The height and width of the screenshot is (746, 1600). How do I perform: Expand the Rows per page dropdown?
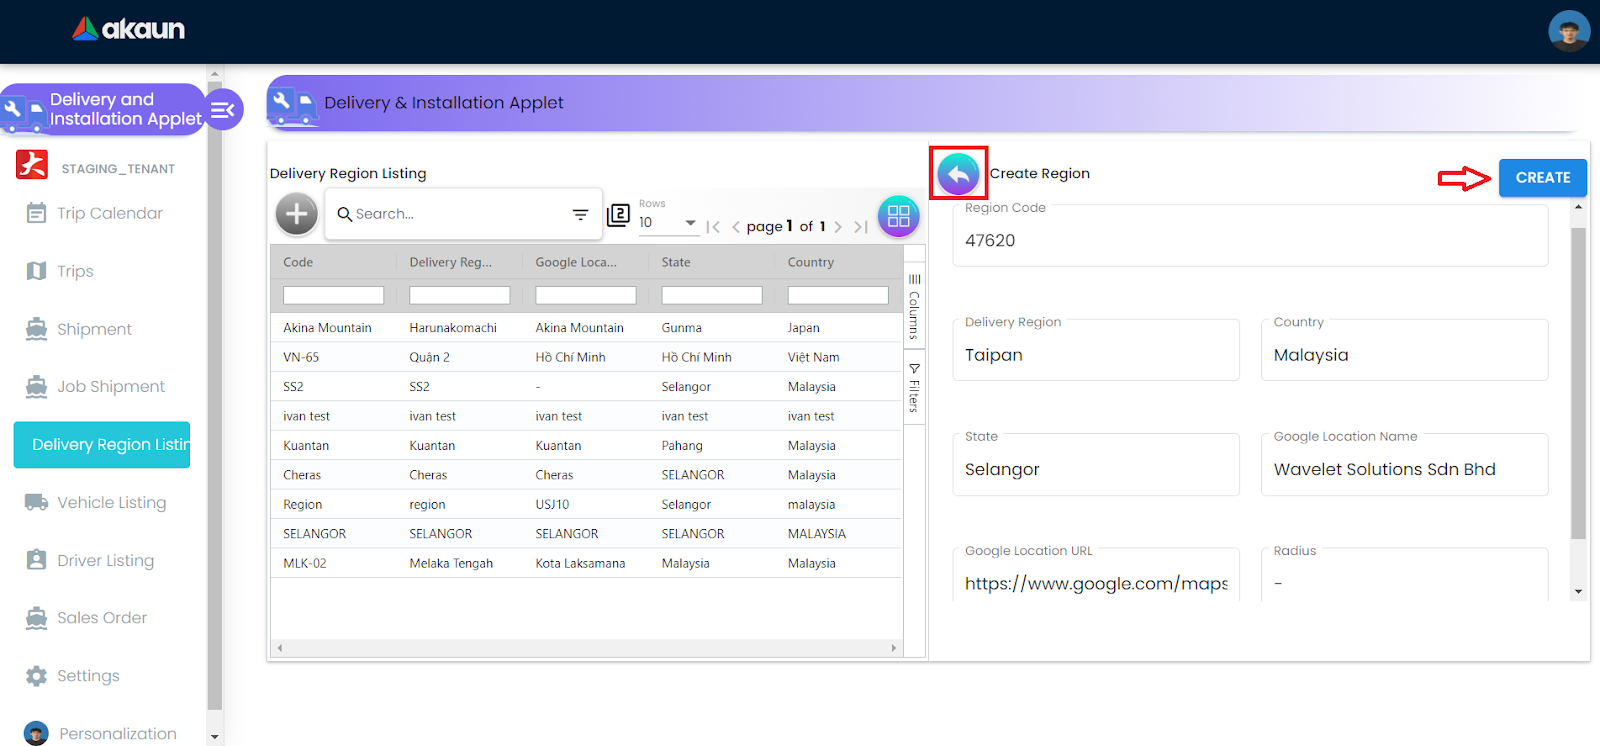[690, 222]
